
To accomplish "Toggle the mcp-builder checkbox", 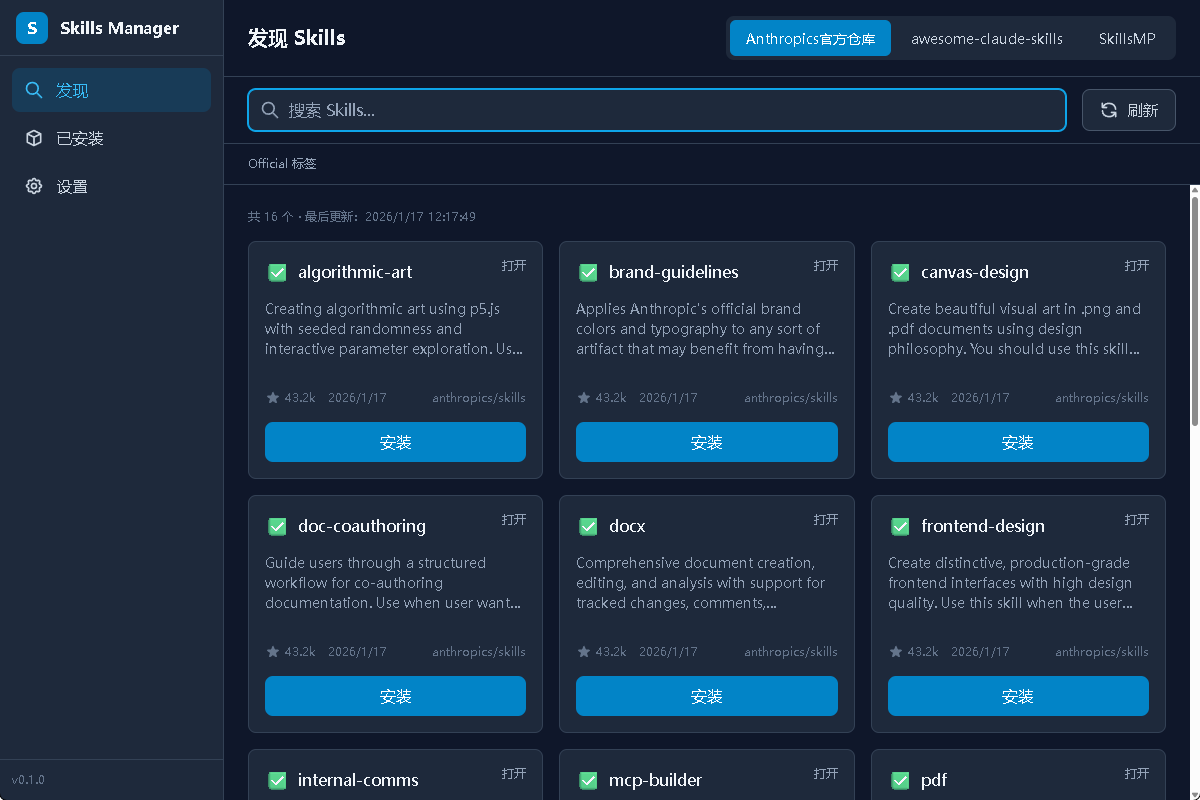I will point(589,780).
